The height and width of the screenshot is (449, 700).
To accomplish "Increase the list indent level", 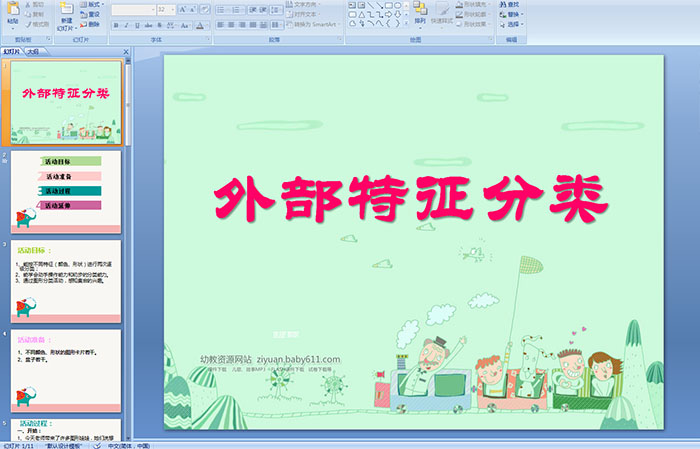I will pyautogui.click(x=263, y=10).
